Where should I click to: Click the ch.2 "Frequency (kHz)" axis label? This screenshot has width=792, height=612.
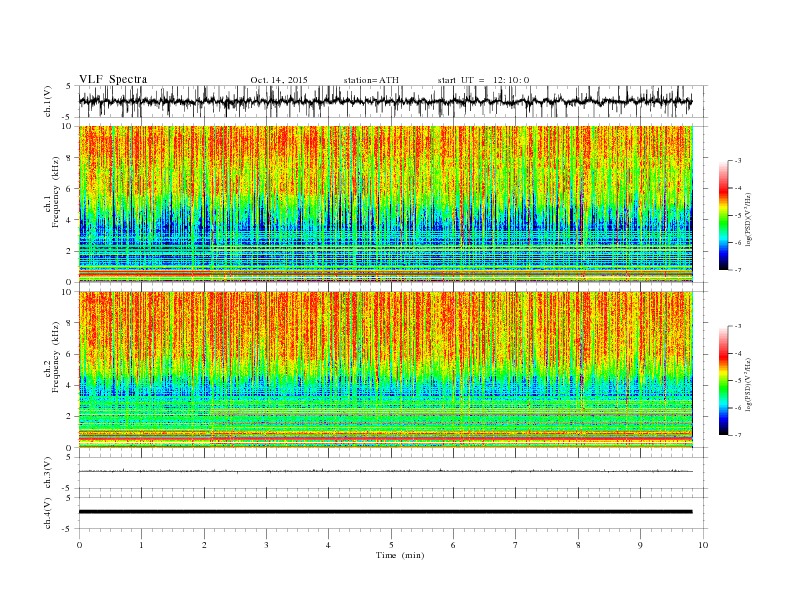point(56,357)
